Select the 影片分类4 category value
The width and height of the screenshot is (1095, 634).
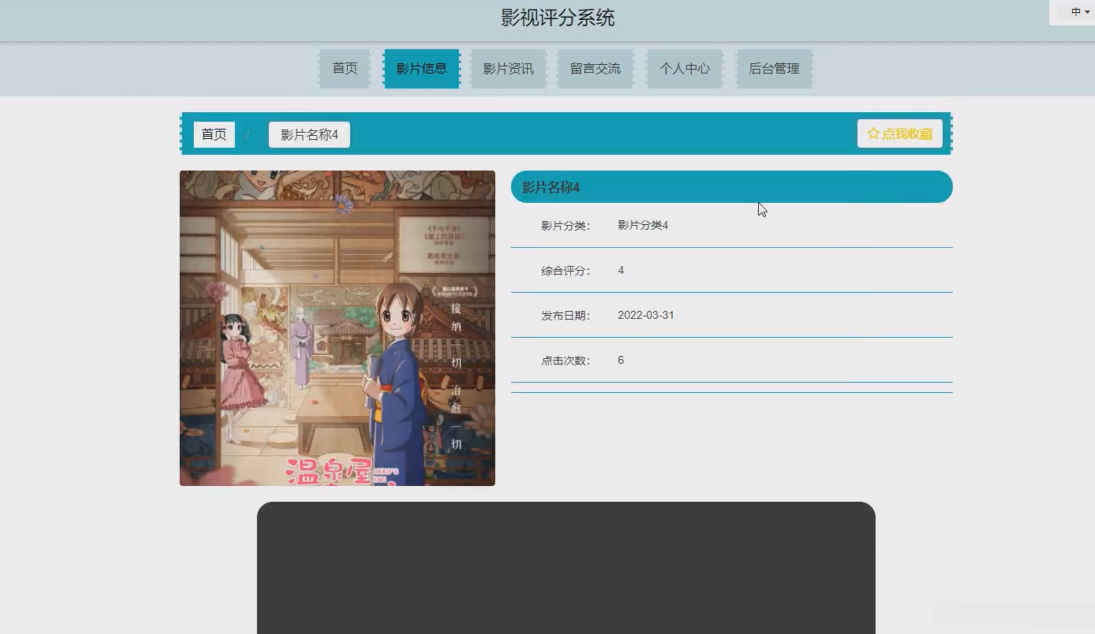point(642,226)
